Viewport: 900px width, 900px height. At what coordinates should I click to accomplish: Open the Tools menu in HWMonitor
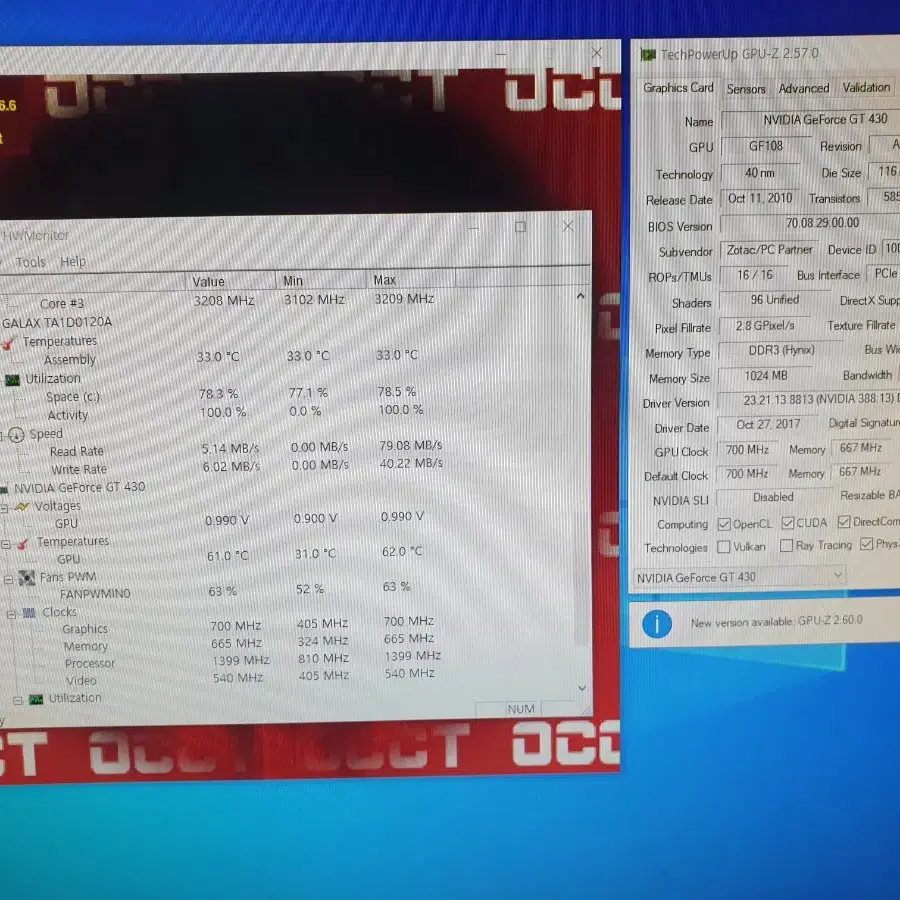30,262
